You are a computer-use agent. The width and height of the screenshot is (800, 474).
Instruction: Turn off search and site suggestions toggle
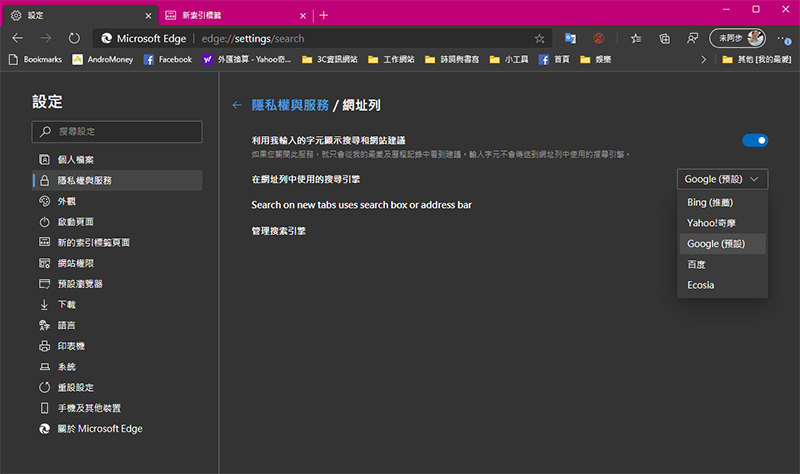(x=755, y=141)
